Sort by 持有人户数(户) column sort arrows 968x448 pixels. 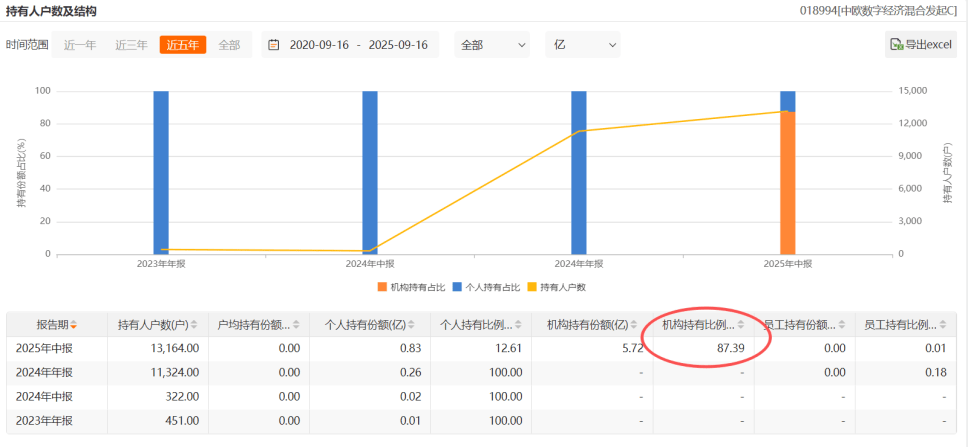(196, 325)
